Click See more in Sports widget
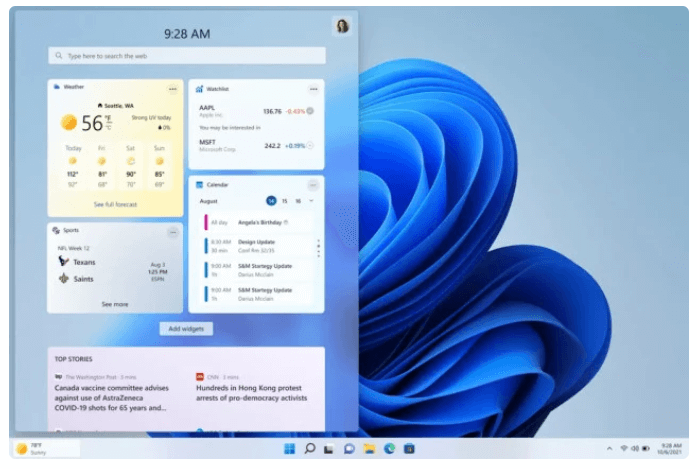The height and width of the screenshot is (469, 697). coord(115,305)
